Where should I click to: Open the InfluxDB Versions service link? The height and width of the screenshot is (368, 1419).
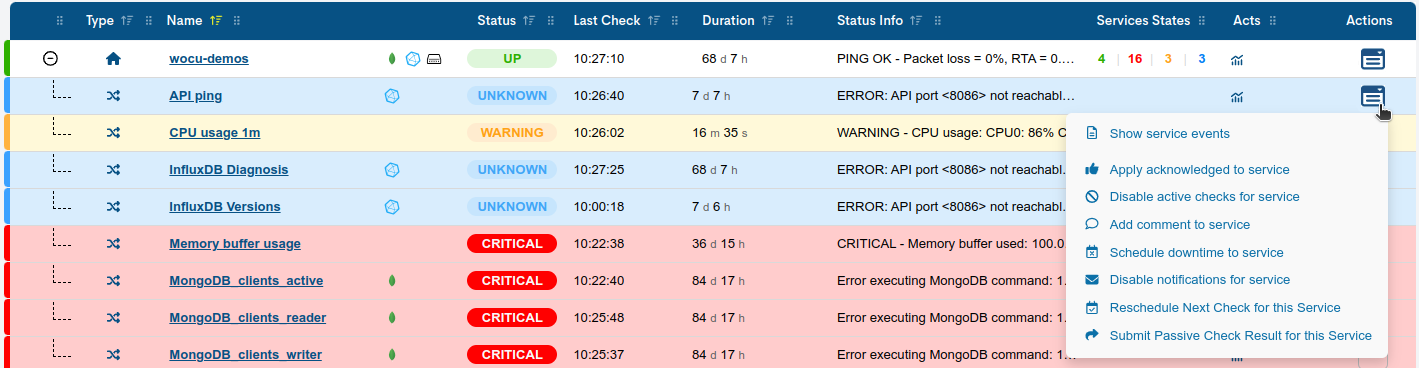[225, 207]
